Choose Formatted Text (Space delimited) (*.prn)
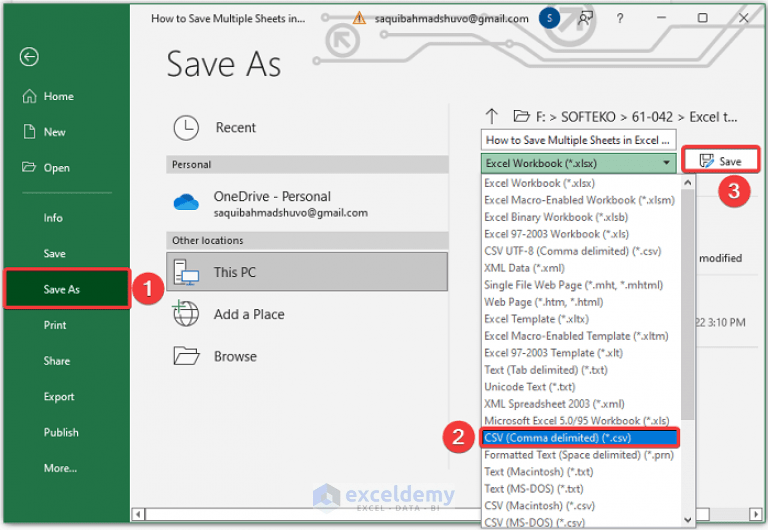Screen dimensions: 768x530 581,455
